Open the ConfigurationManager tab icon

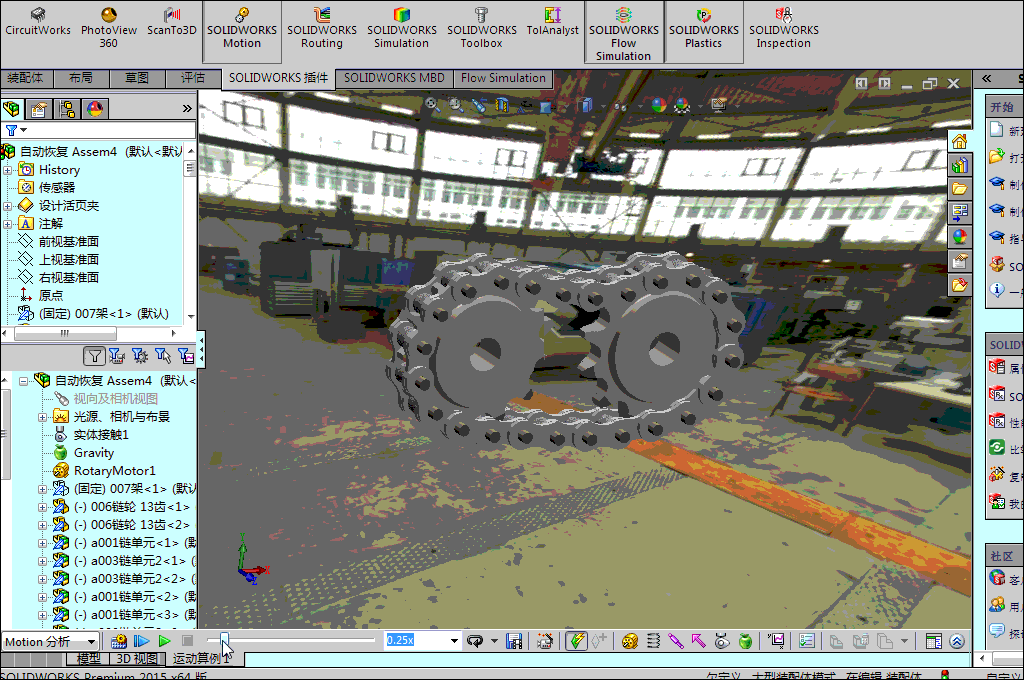click(67, 108)
